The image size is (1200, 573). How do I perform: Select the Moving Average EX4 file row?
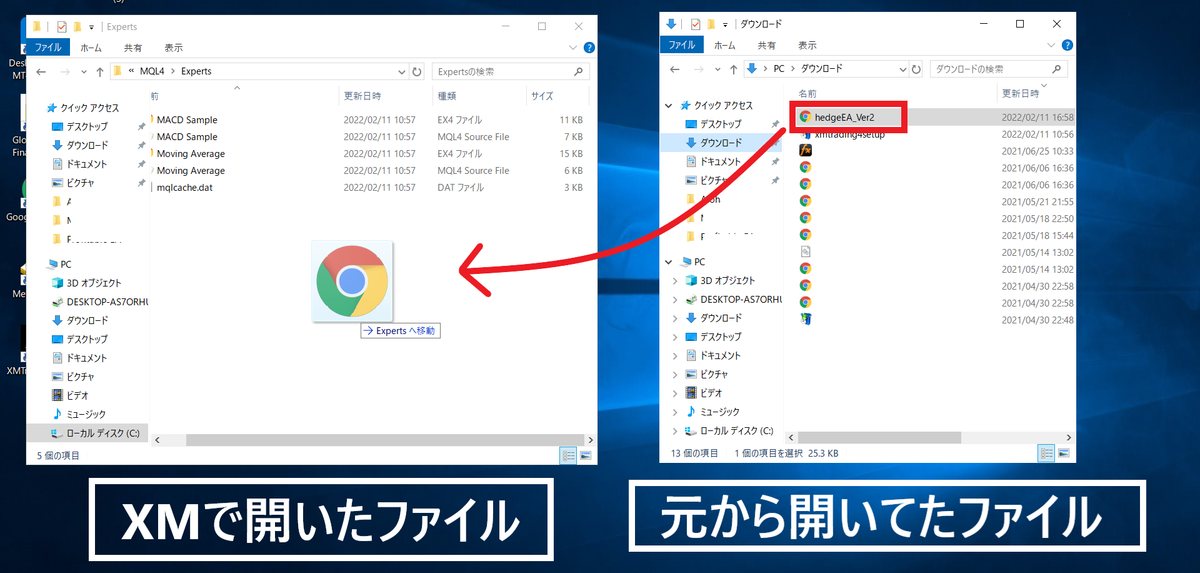pos(370,153)
